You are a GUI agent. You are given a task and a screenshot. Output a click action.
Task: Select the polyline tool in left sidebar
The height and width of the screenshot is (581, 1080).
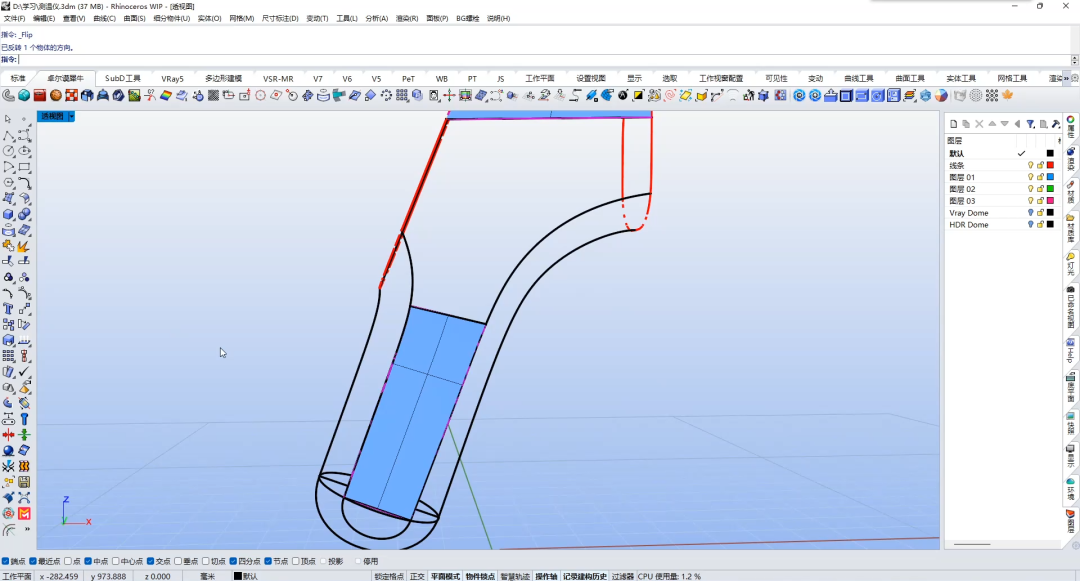8,135
